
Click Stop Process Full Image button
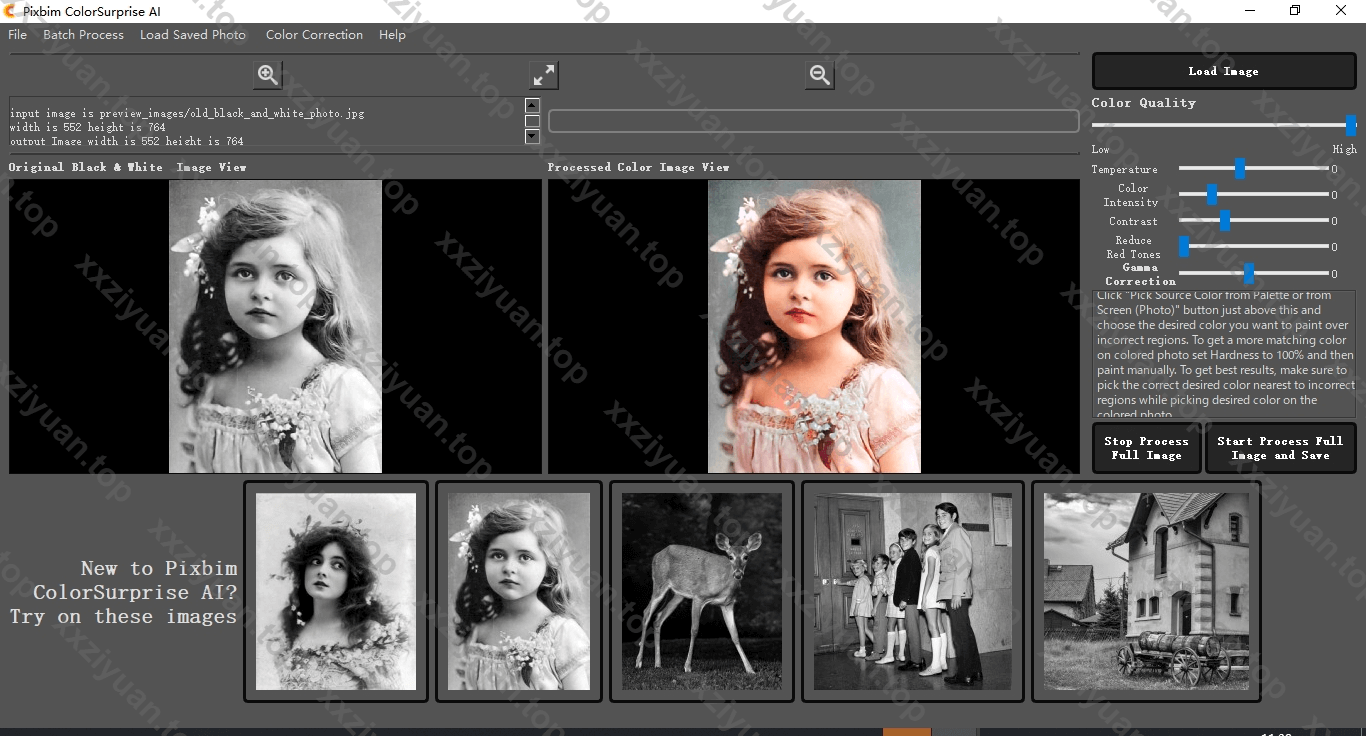1146,448
